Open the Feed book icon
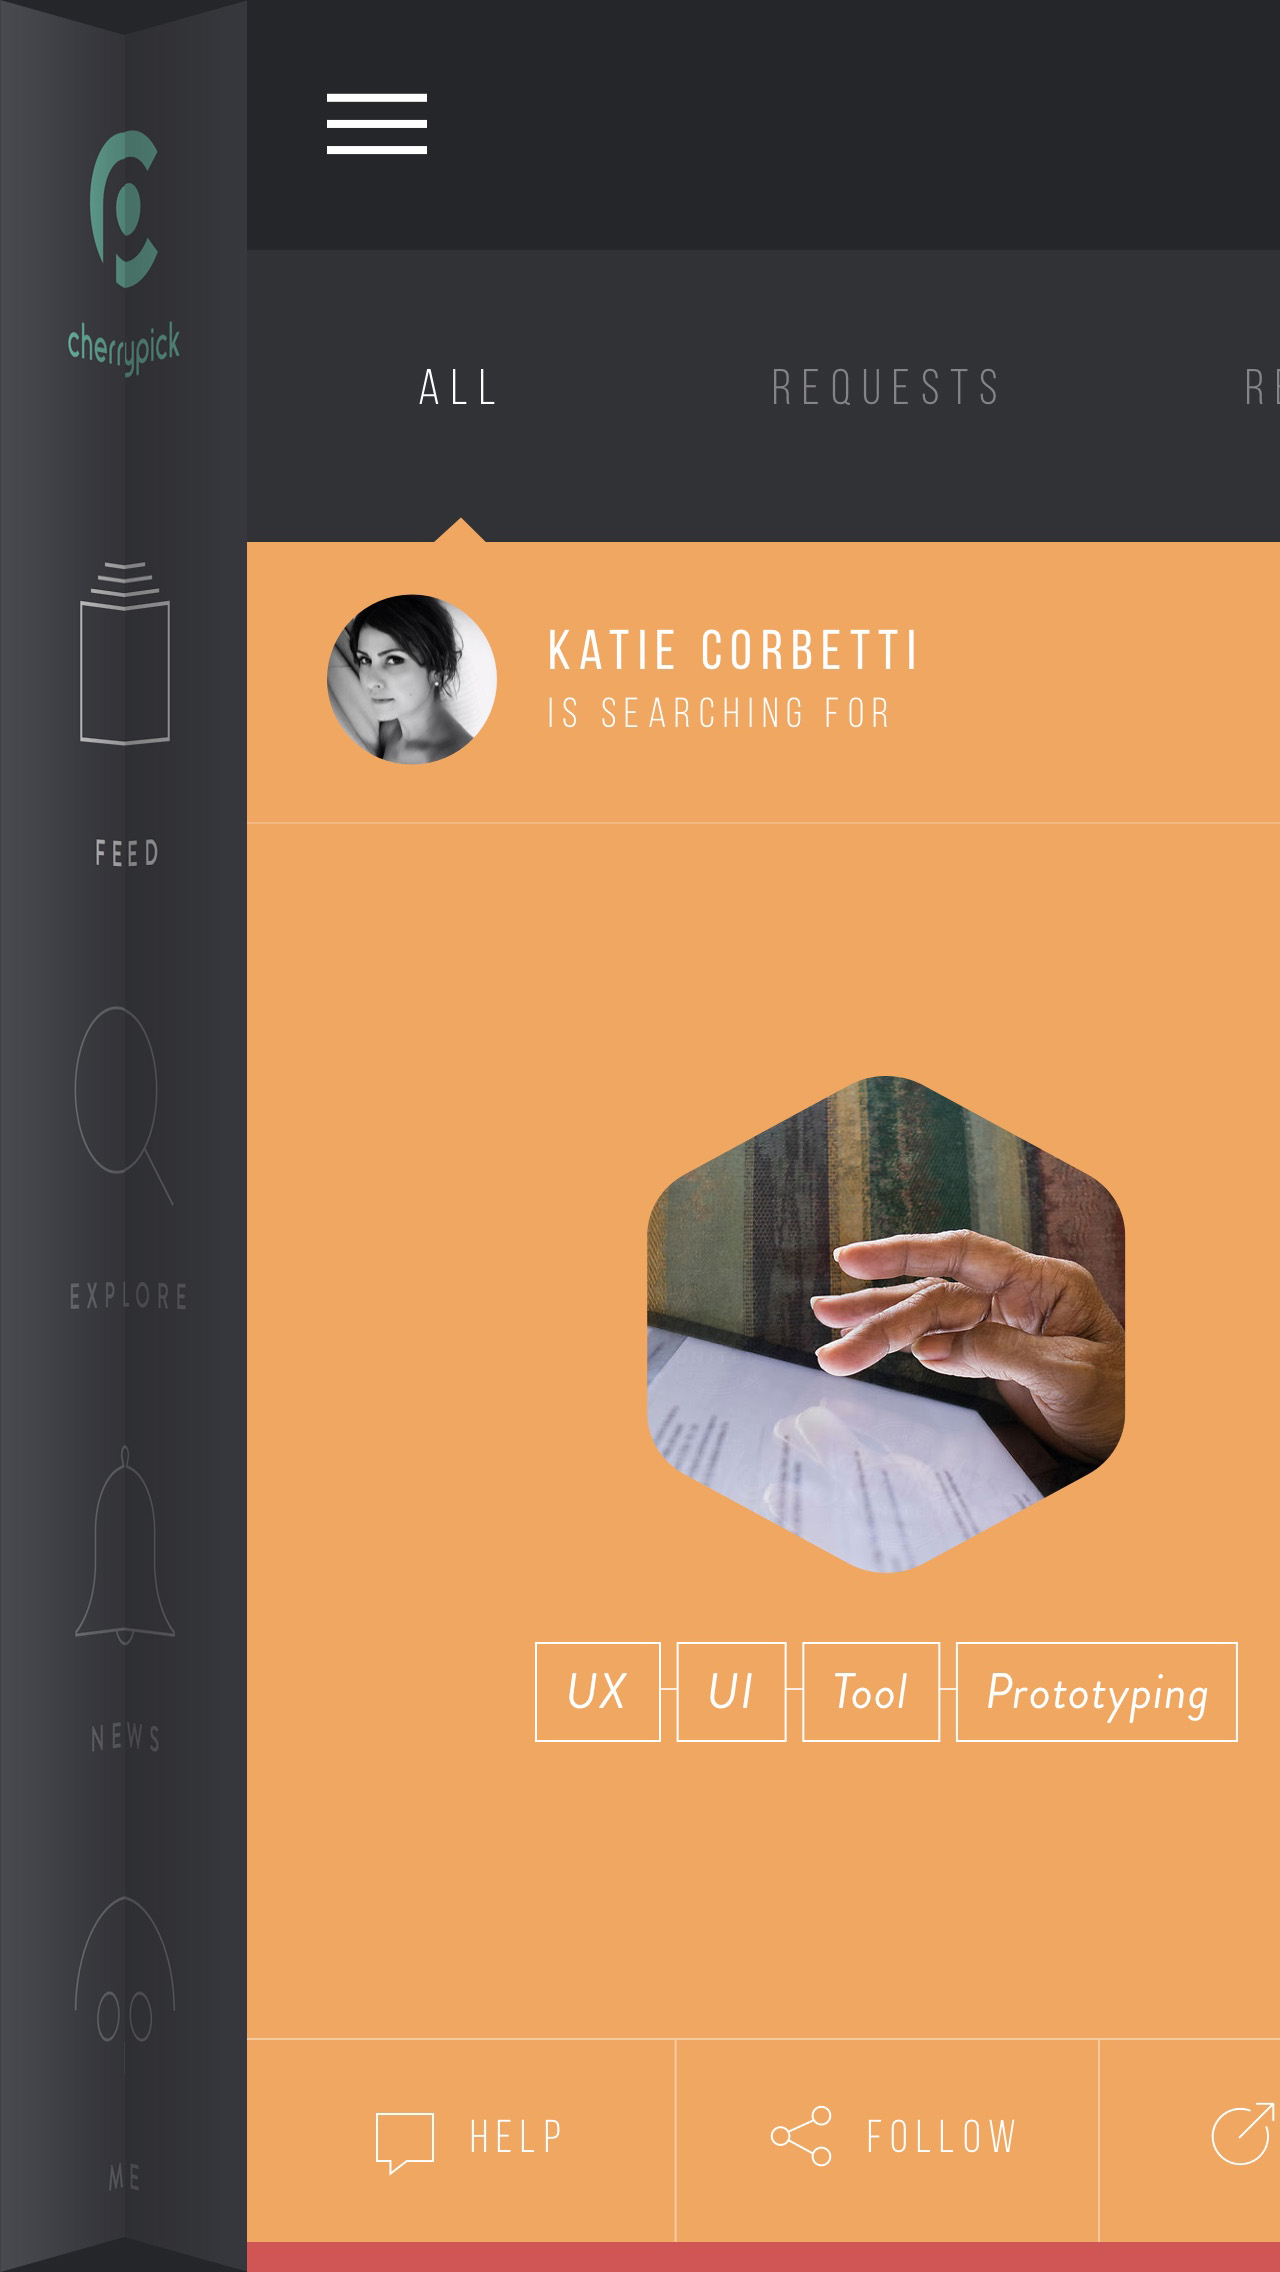This screenshot has width=1280, height=2272. pos(125,654)
